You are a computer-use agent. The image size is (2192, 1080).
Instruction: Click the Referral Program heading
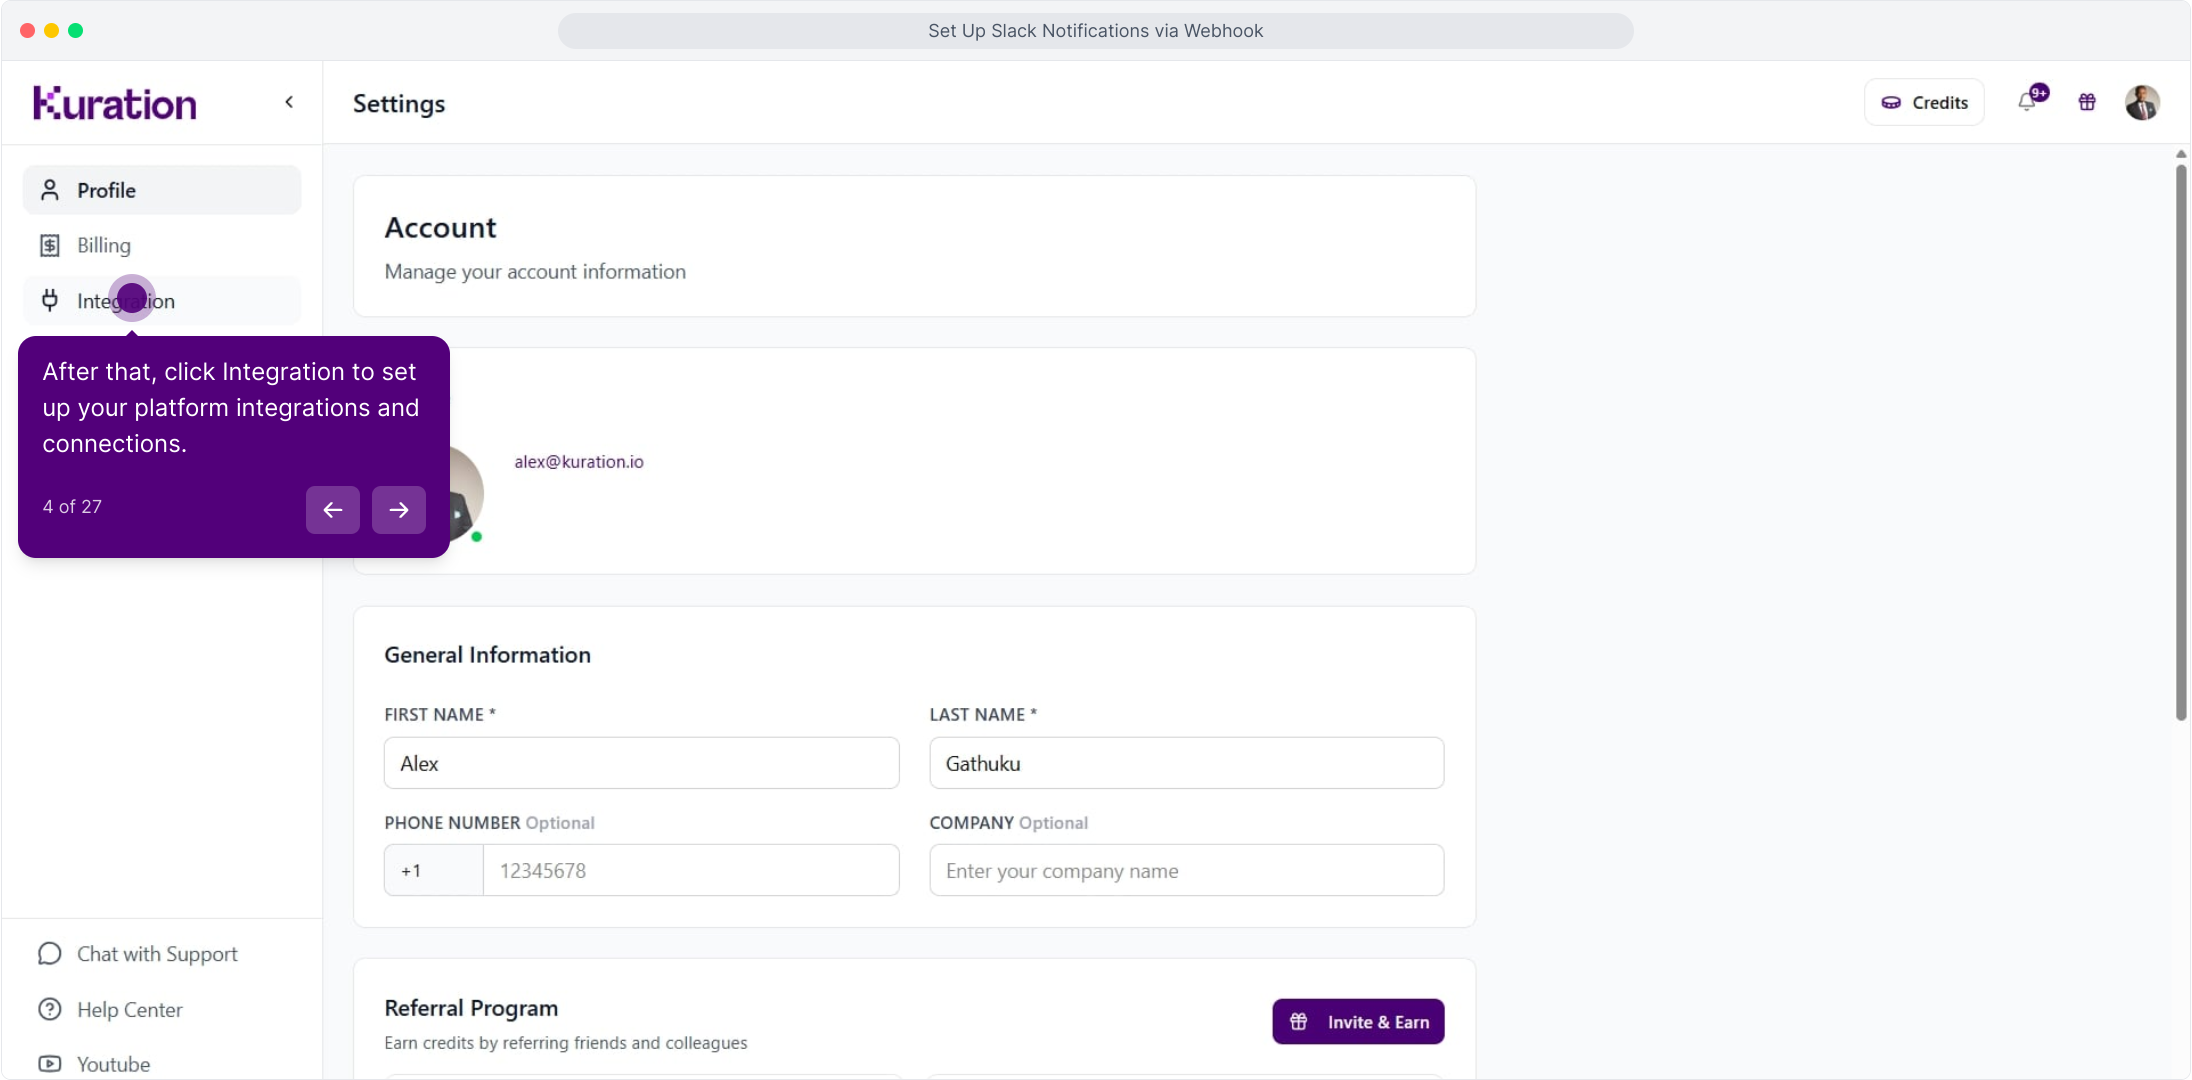pyautogui.click(x=471, y=1008)
